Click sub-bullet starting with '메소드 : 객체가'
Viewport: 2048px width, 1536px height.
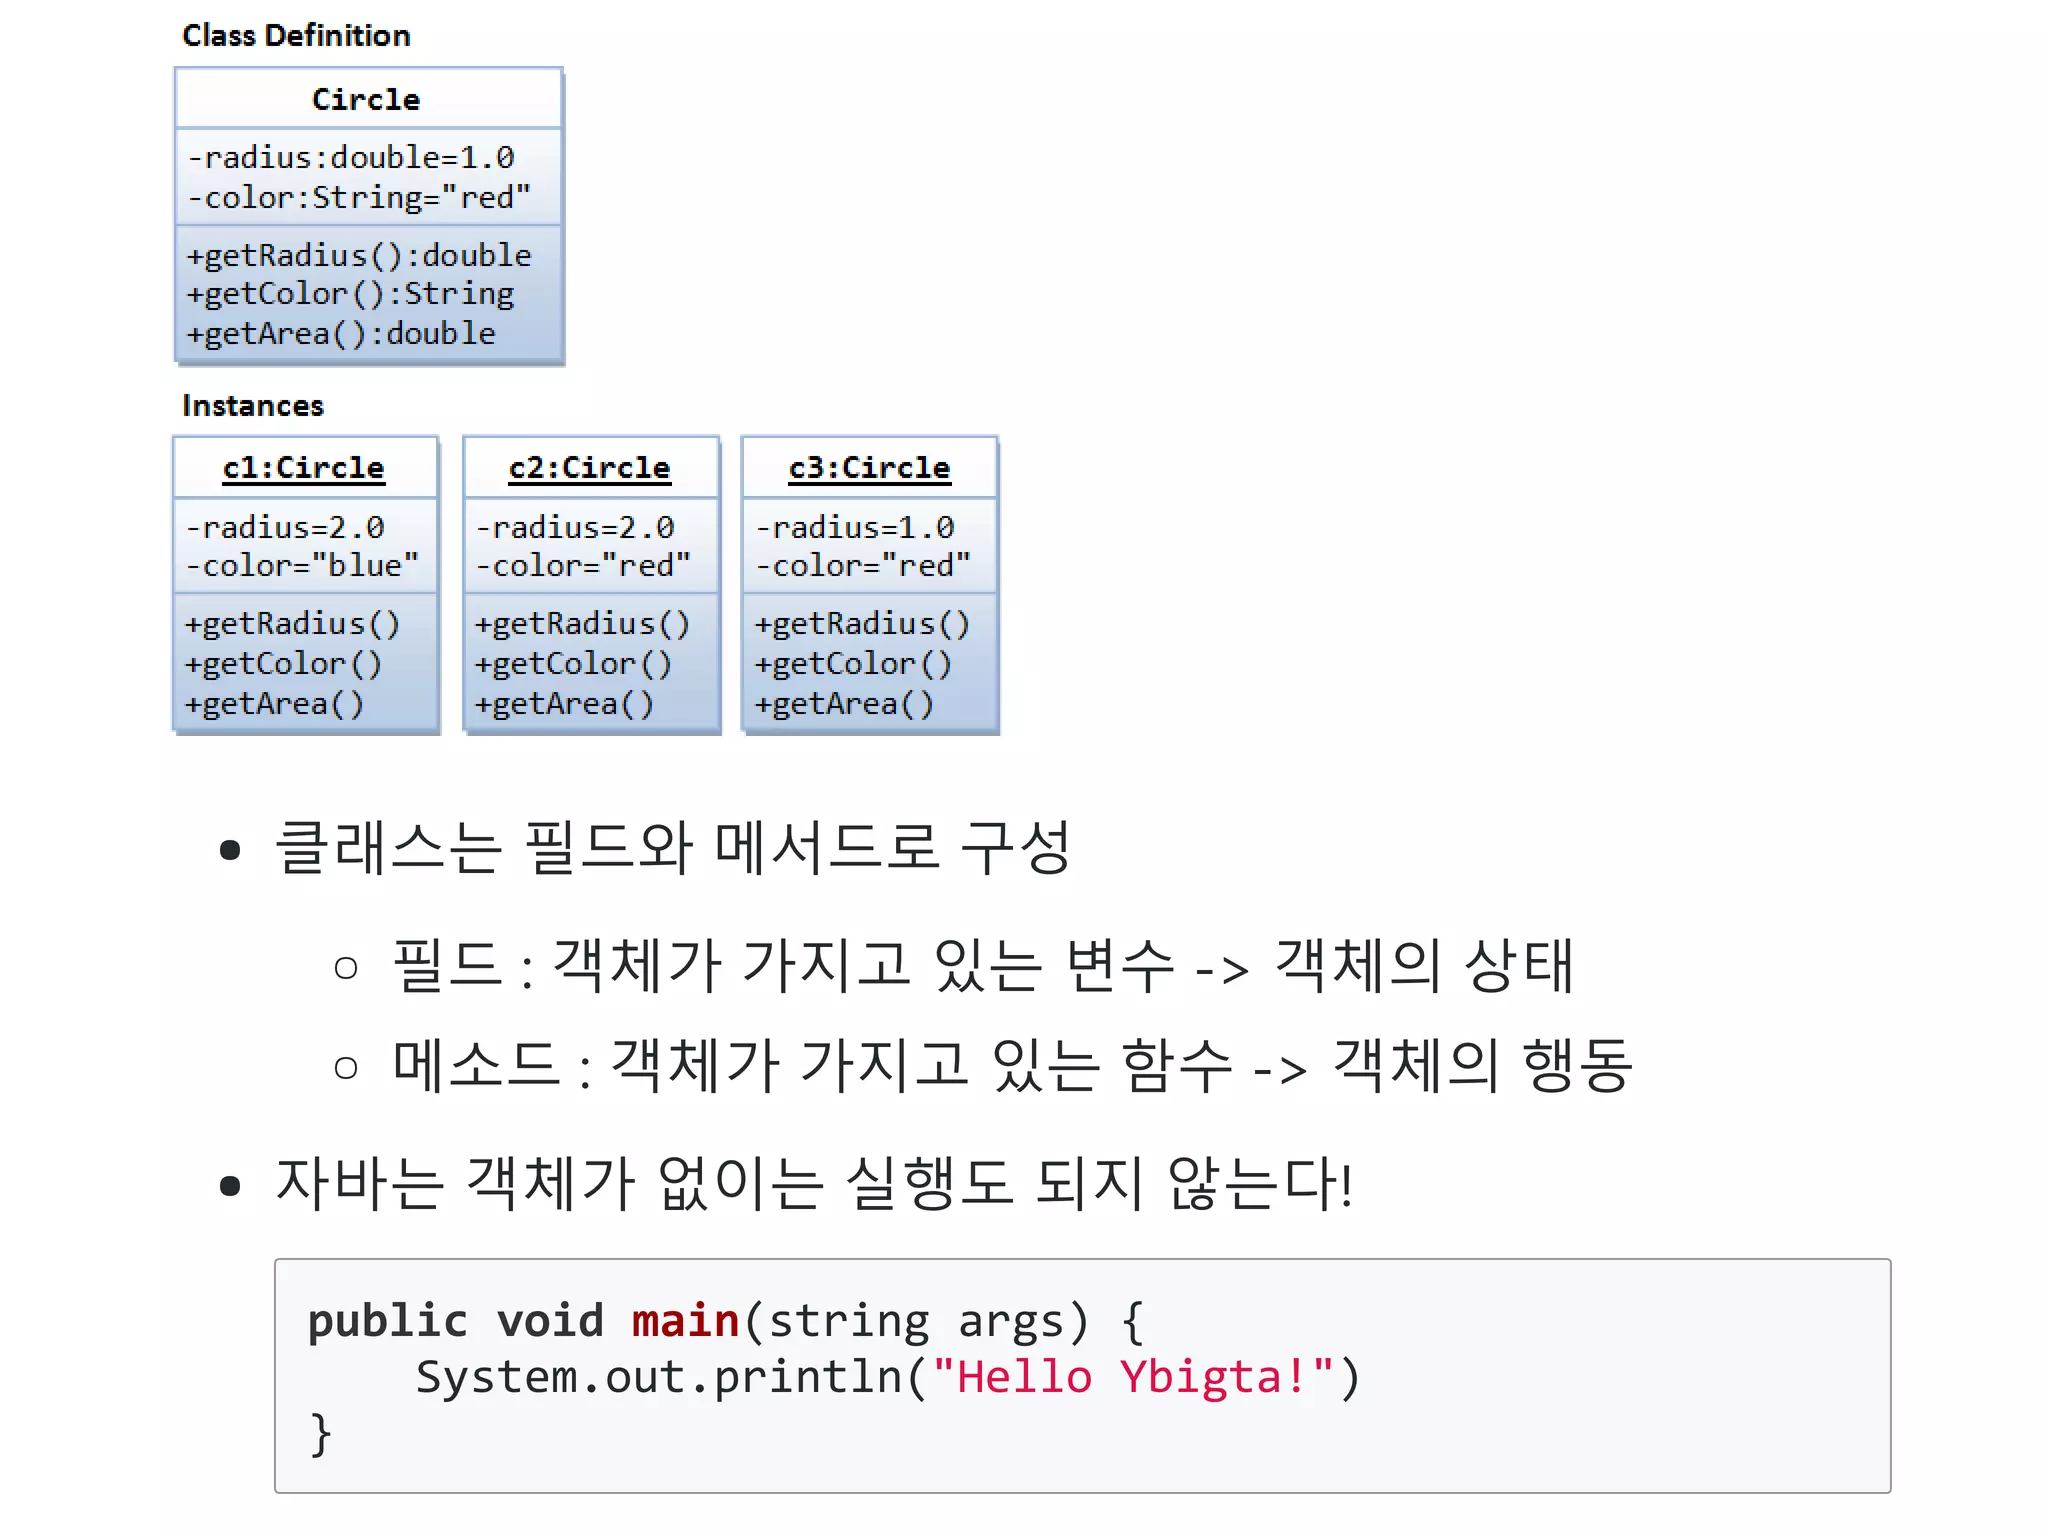[1013, 1065]
